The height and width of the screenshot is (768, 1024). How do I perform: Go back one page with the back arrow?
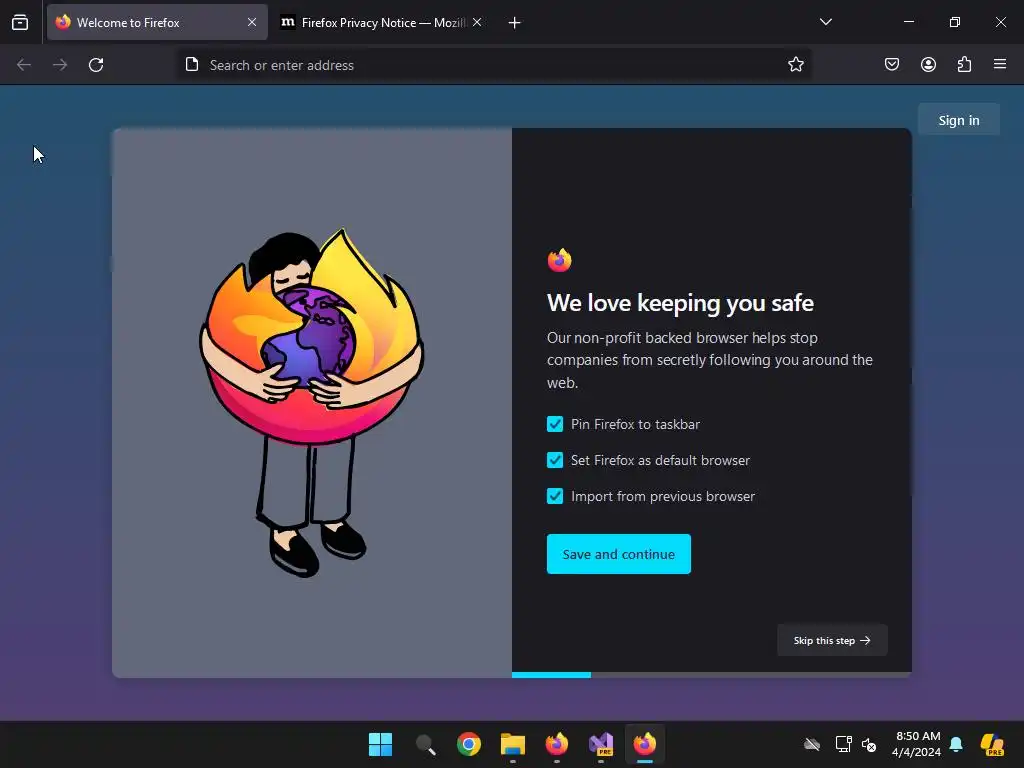point(24,65)
